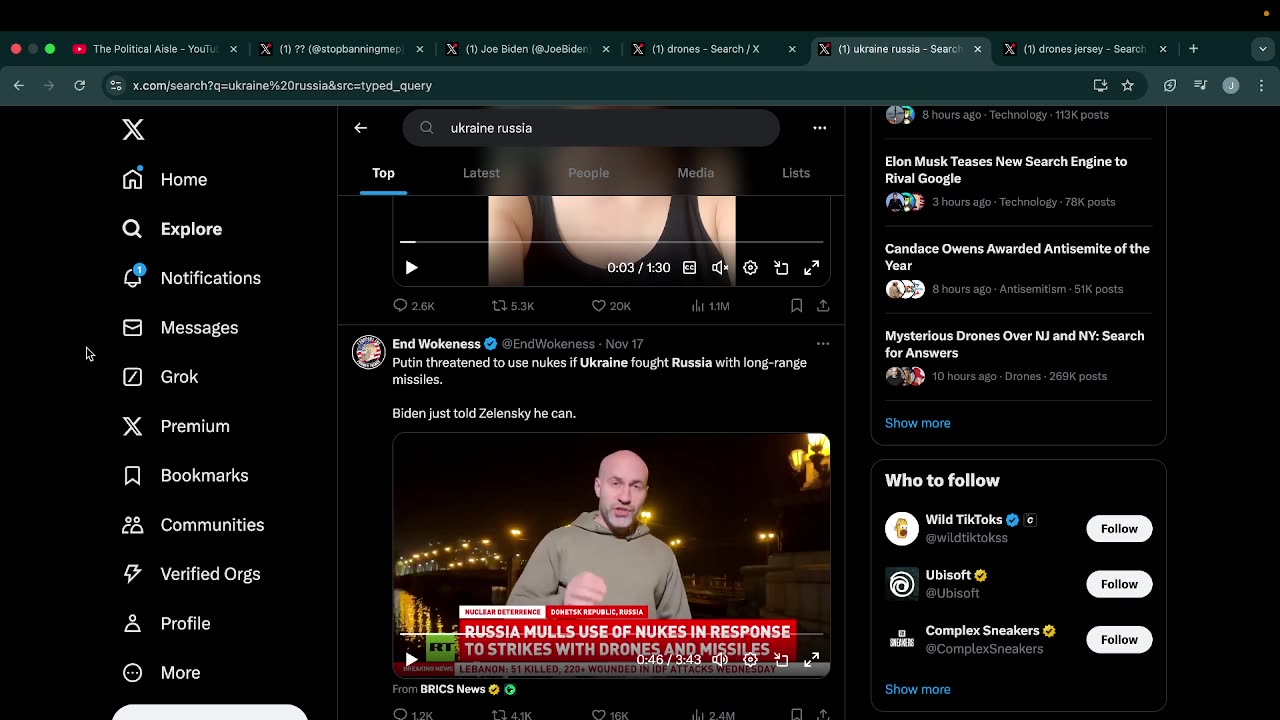This screenshot has height=720, width=1280.
Task: Open Chrome tab search dropdown
Action: tap(1261, 49)
